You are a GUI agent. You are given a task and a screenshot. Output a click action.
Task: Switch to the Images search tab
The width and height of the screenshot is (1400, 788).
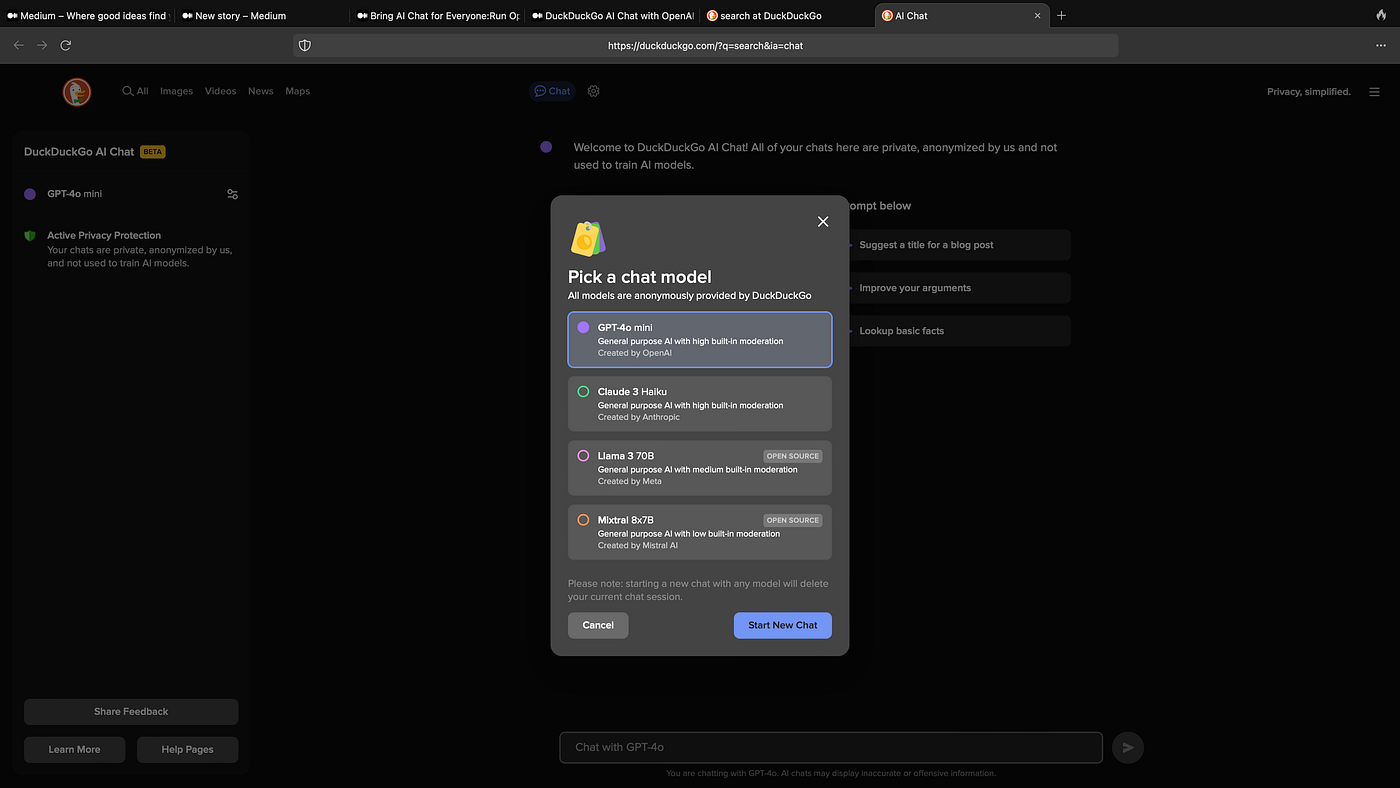pyautogui.click(x=176, y=91)
